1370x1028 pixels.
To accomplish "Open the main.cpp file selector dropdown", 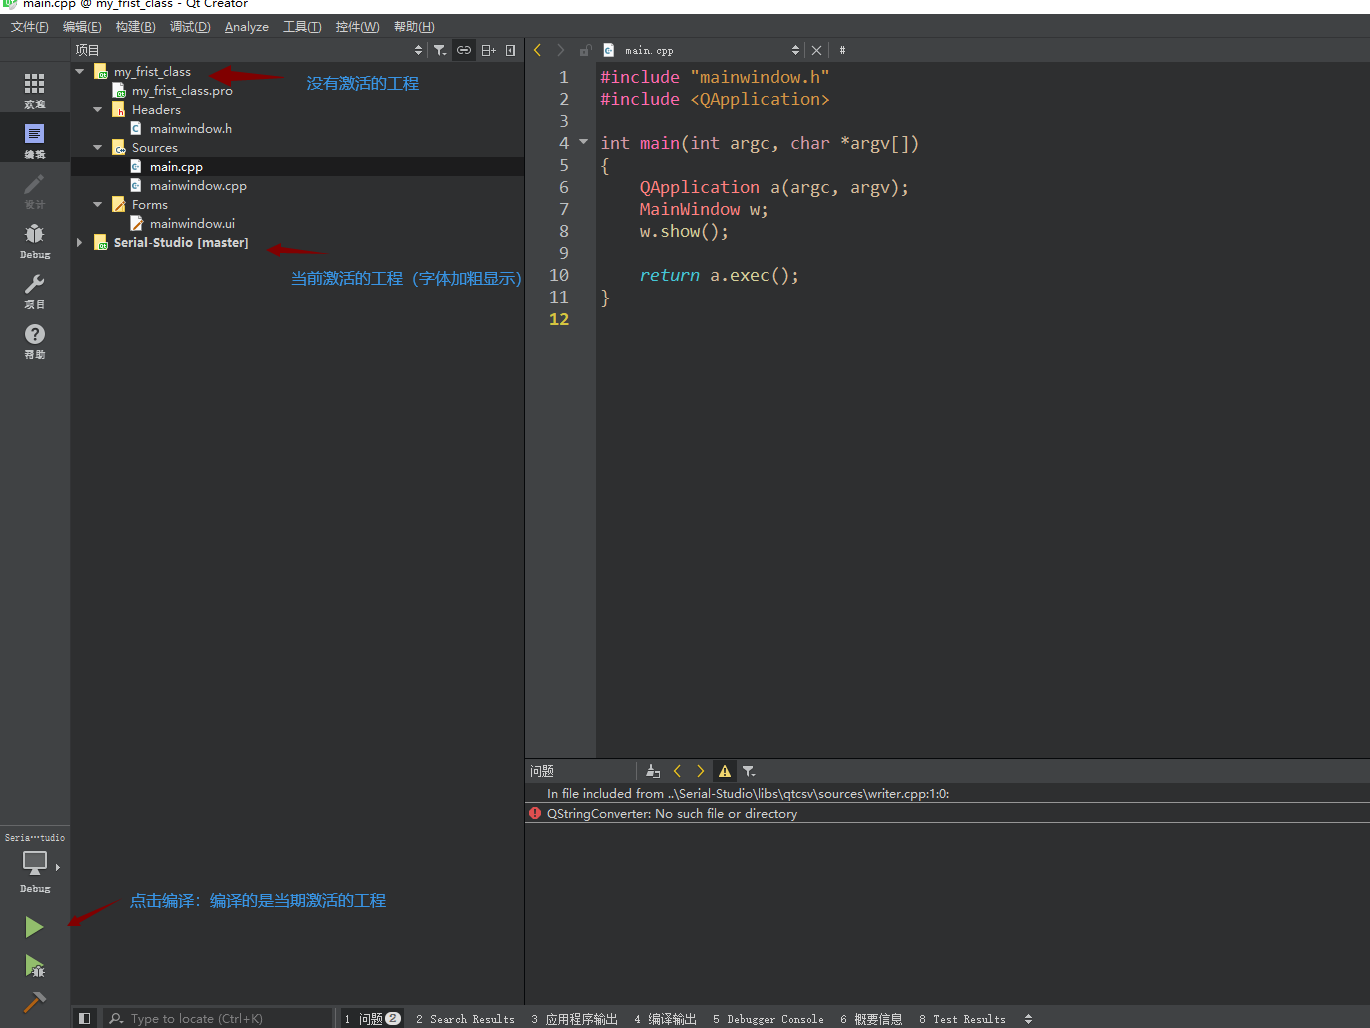I will click(795, 50).
